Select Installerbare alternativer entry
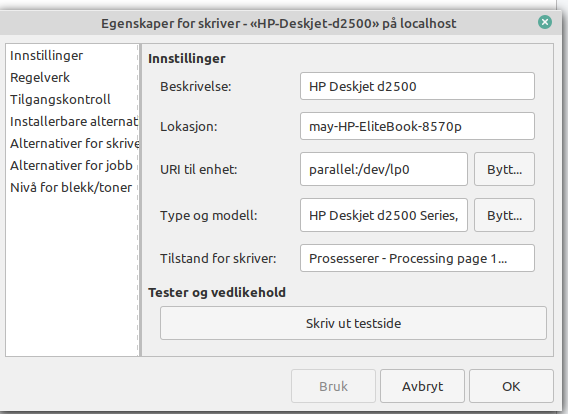The image size is (568, 414). tap(74, 122)
